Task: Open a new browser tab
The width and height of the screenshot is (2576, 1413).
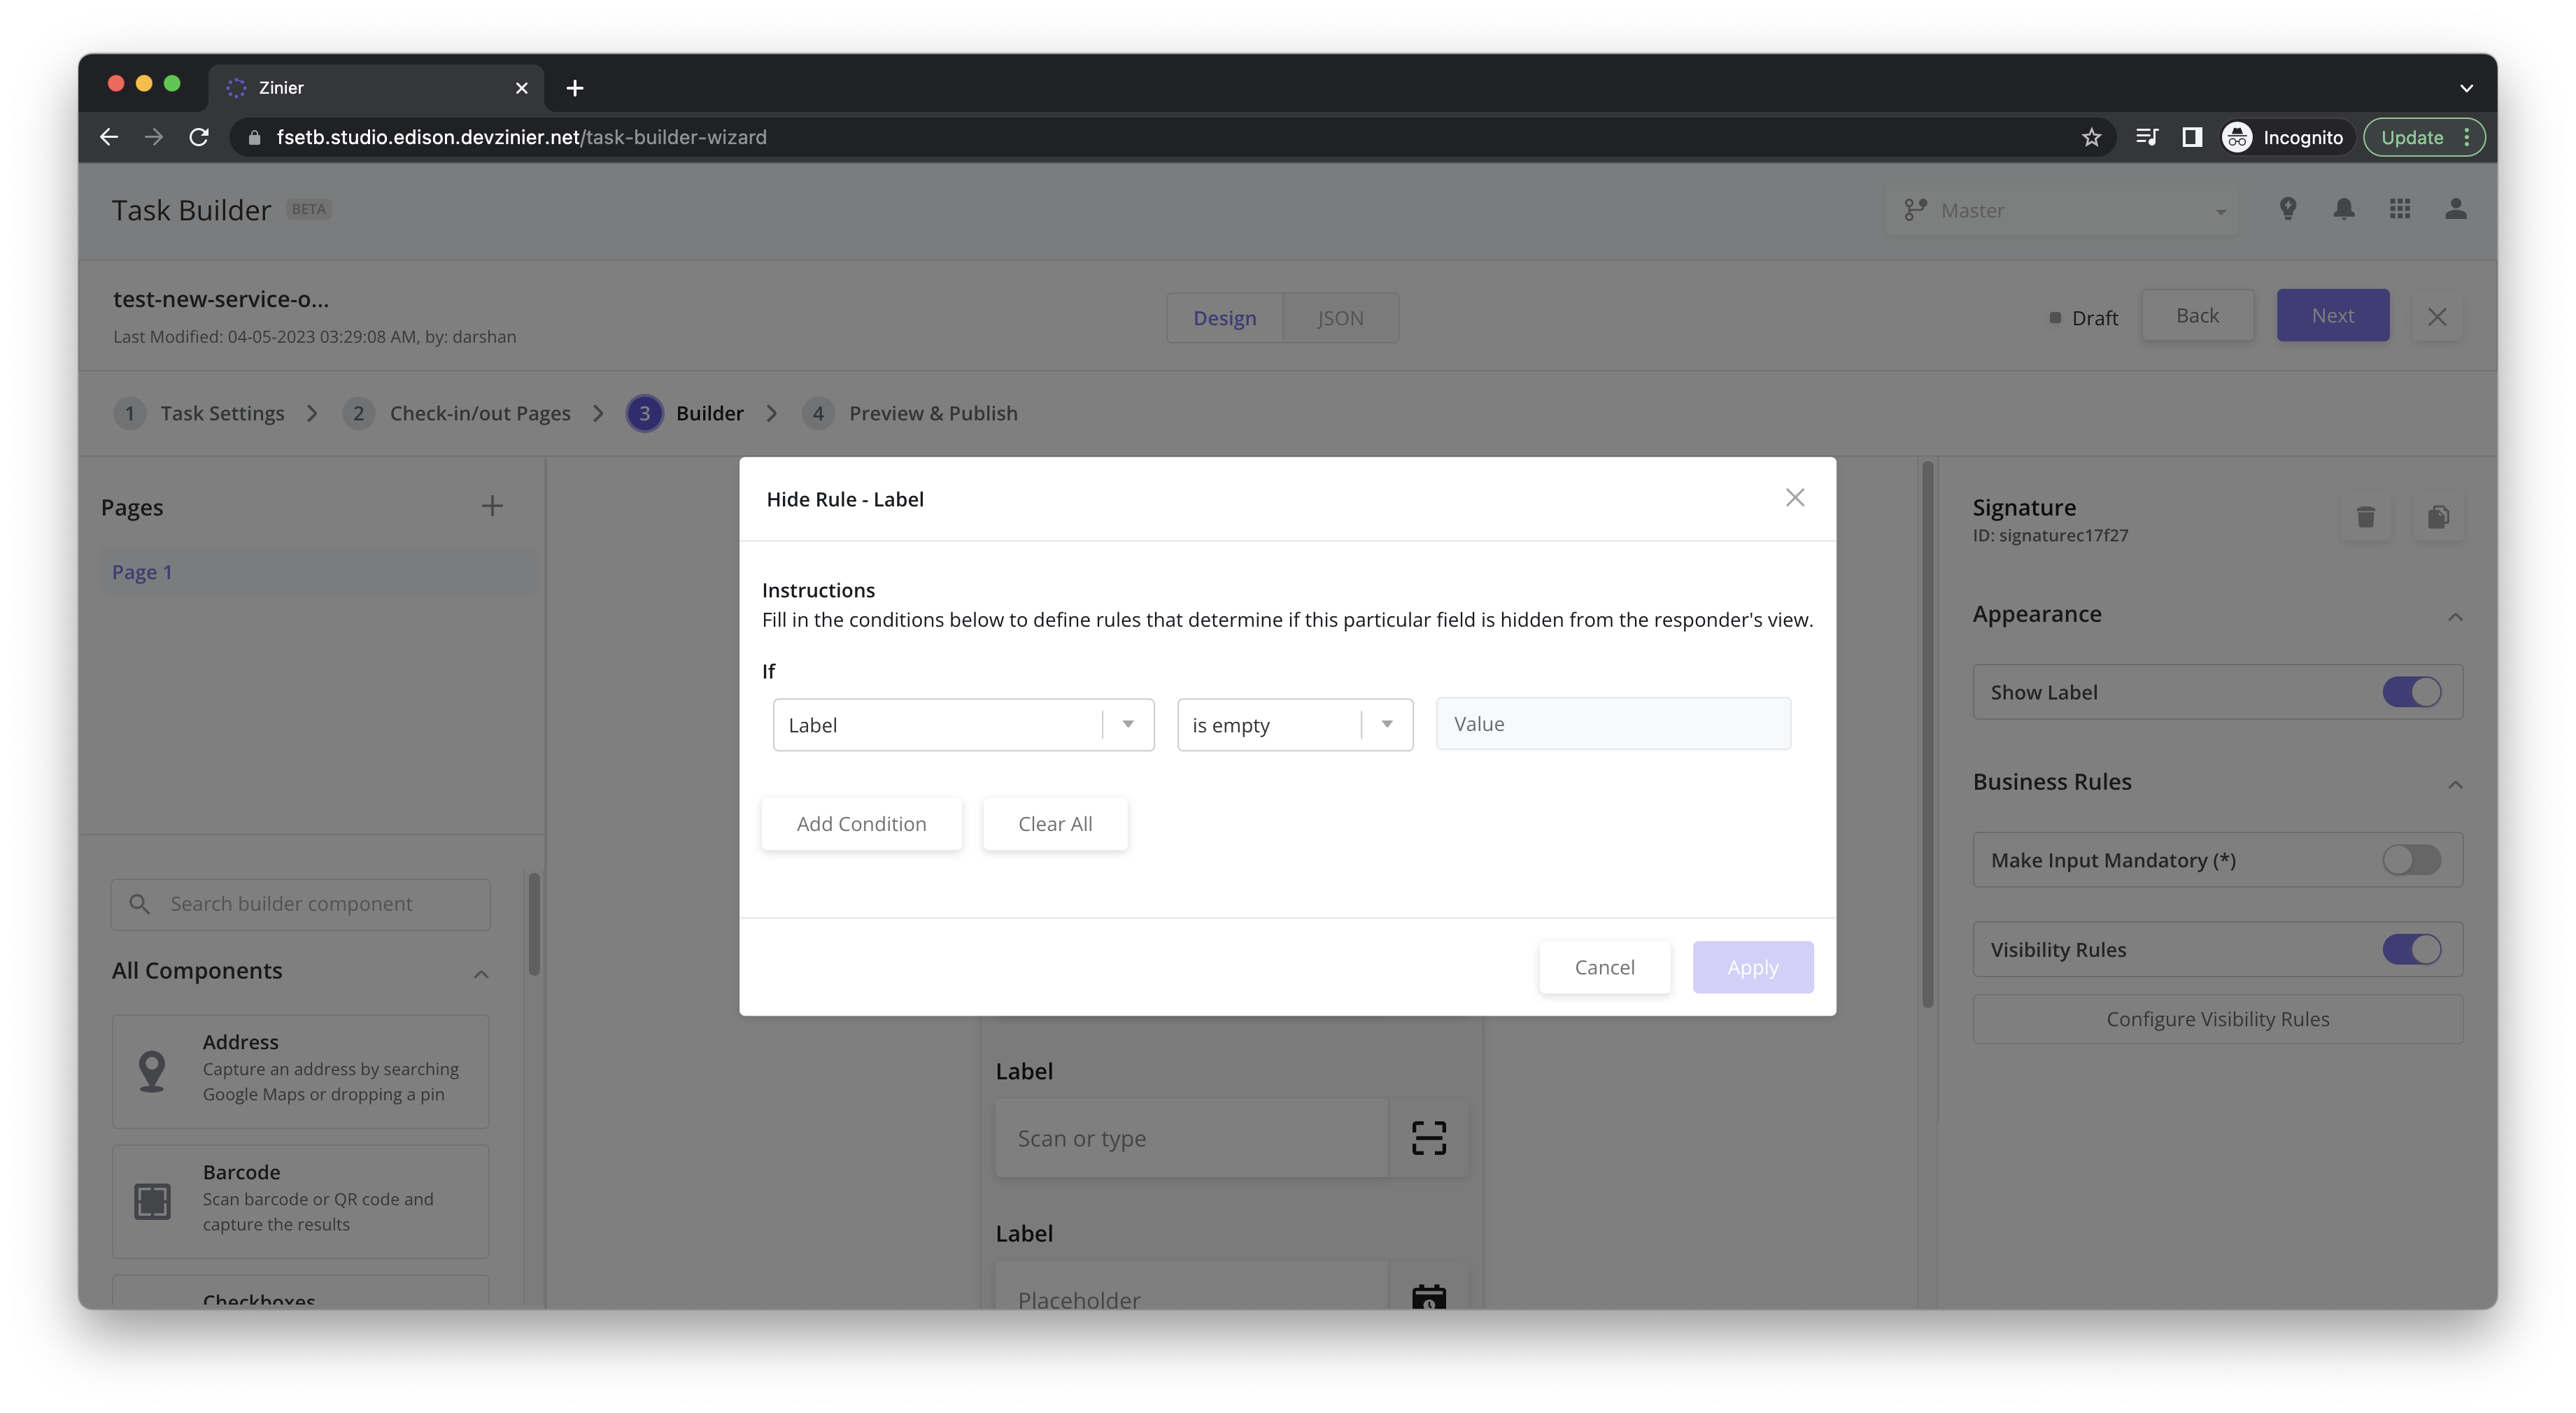Action: tap(574, 88)
